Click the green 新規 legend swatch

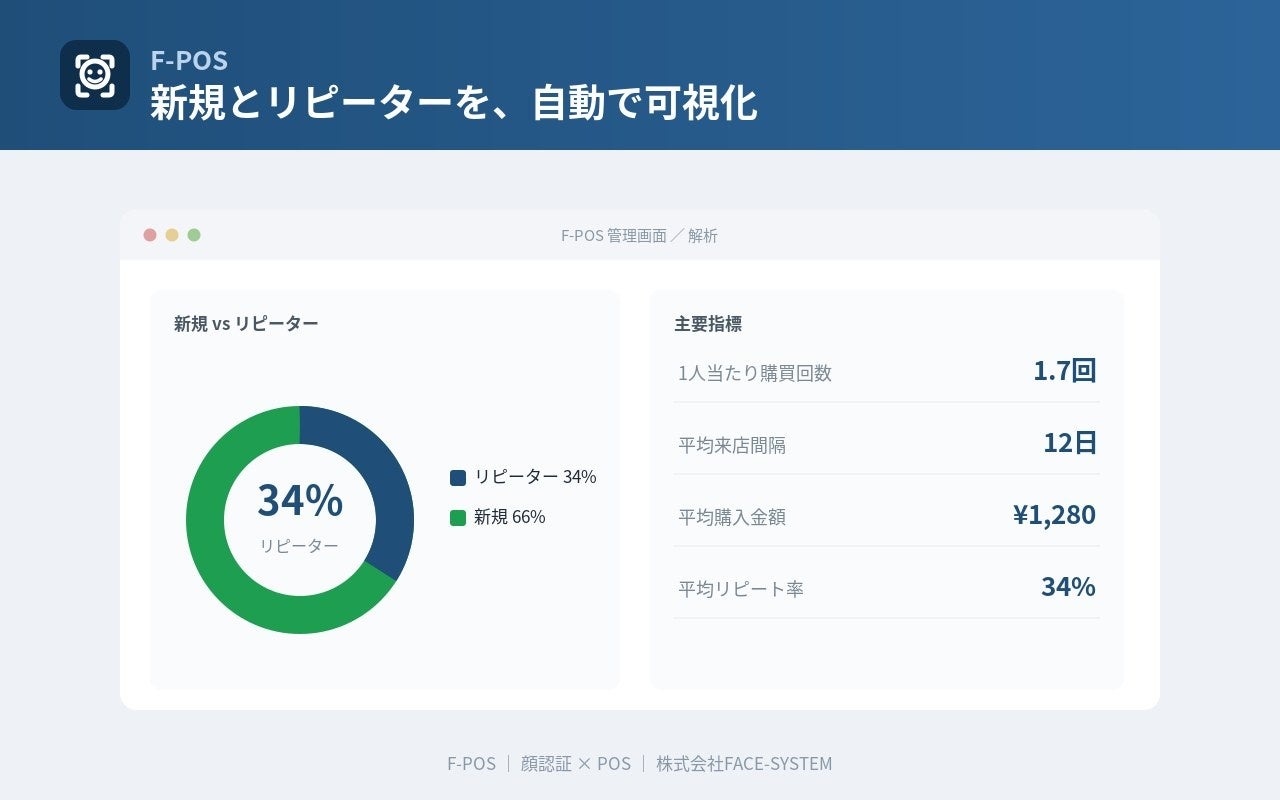pyautogui.click(x=458, y=518)
